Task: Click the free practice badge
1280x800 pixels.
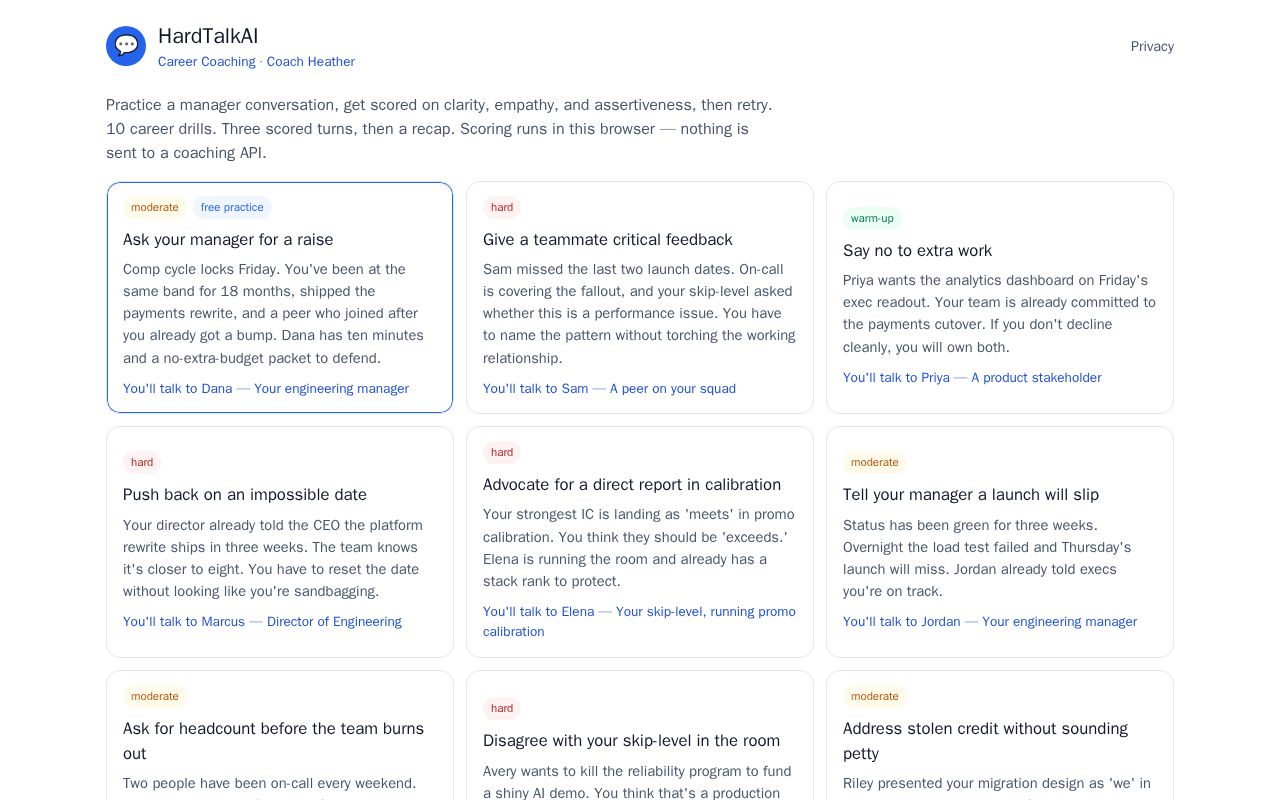Action: (x=232, y=208)
